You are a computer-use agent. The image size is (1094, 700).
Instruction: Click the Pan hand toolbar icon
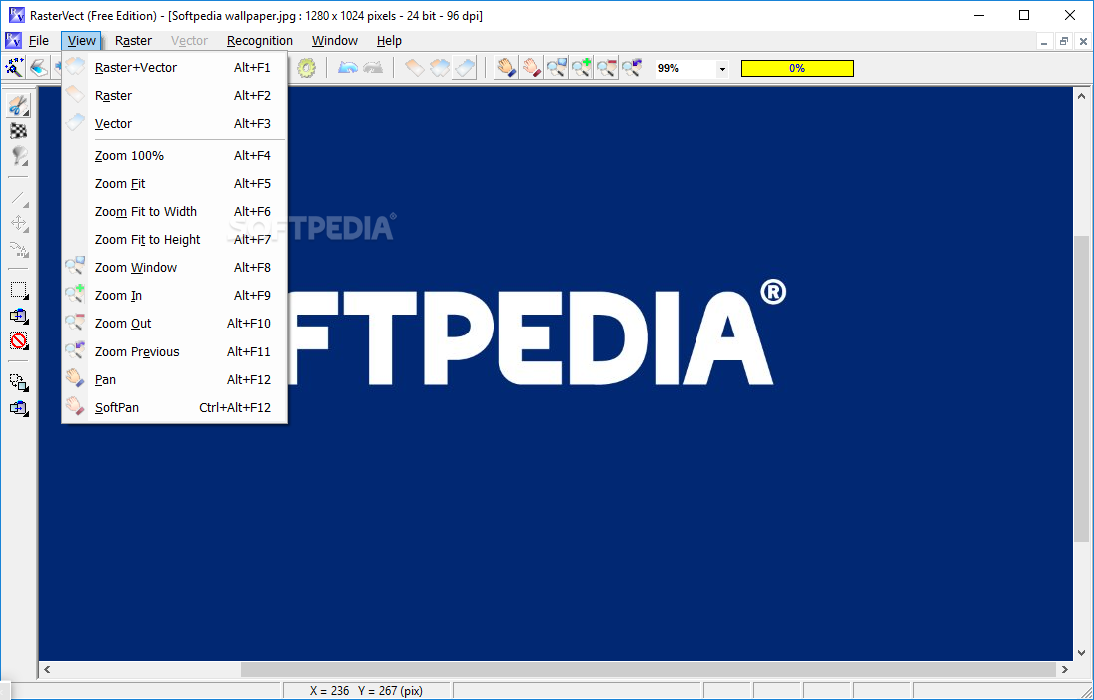click(506, 68)
